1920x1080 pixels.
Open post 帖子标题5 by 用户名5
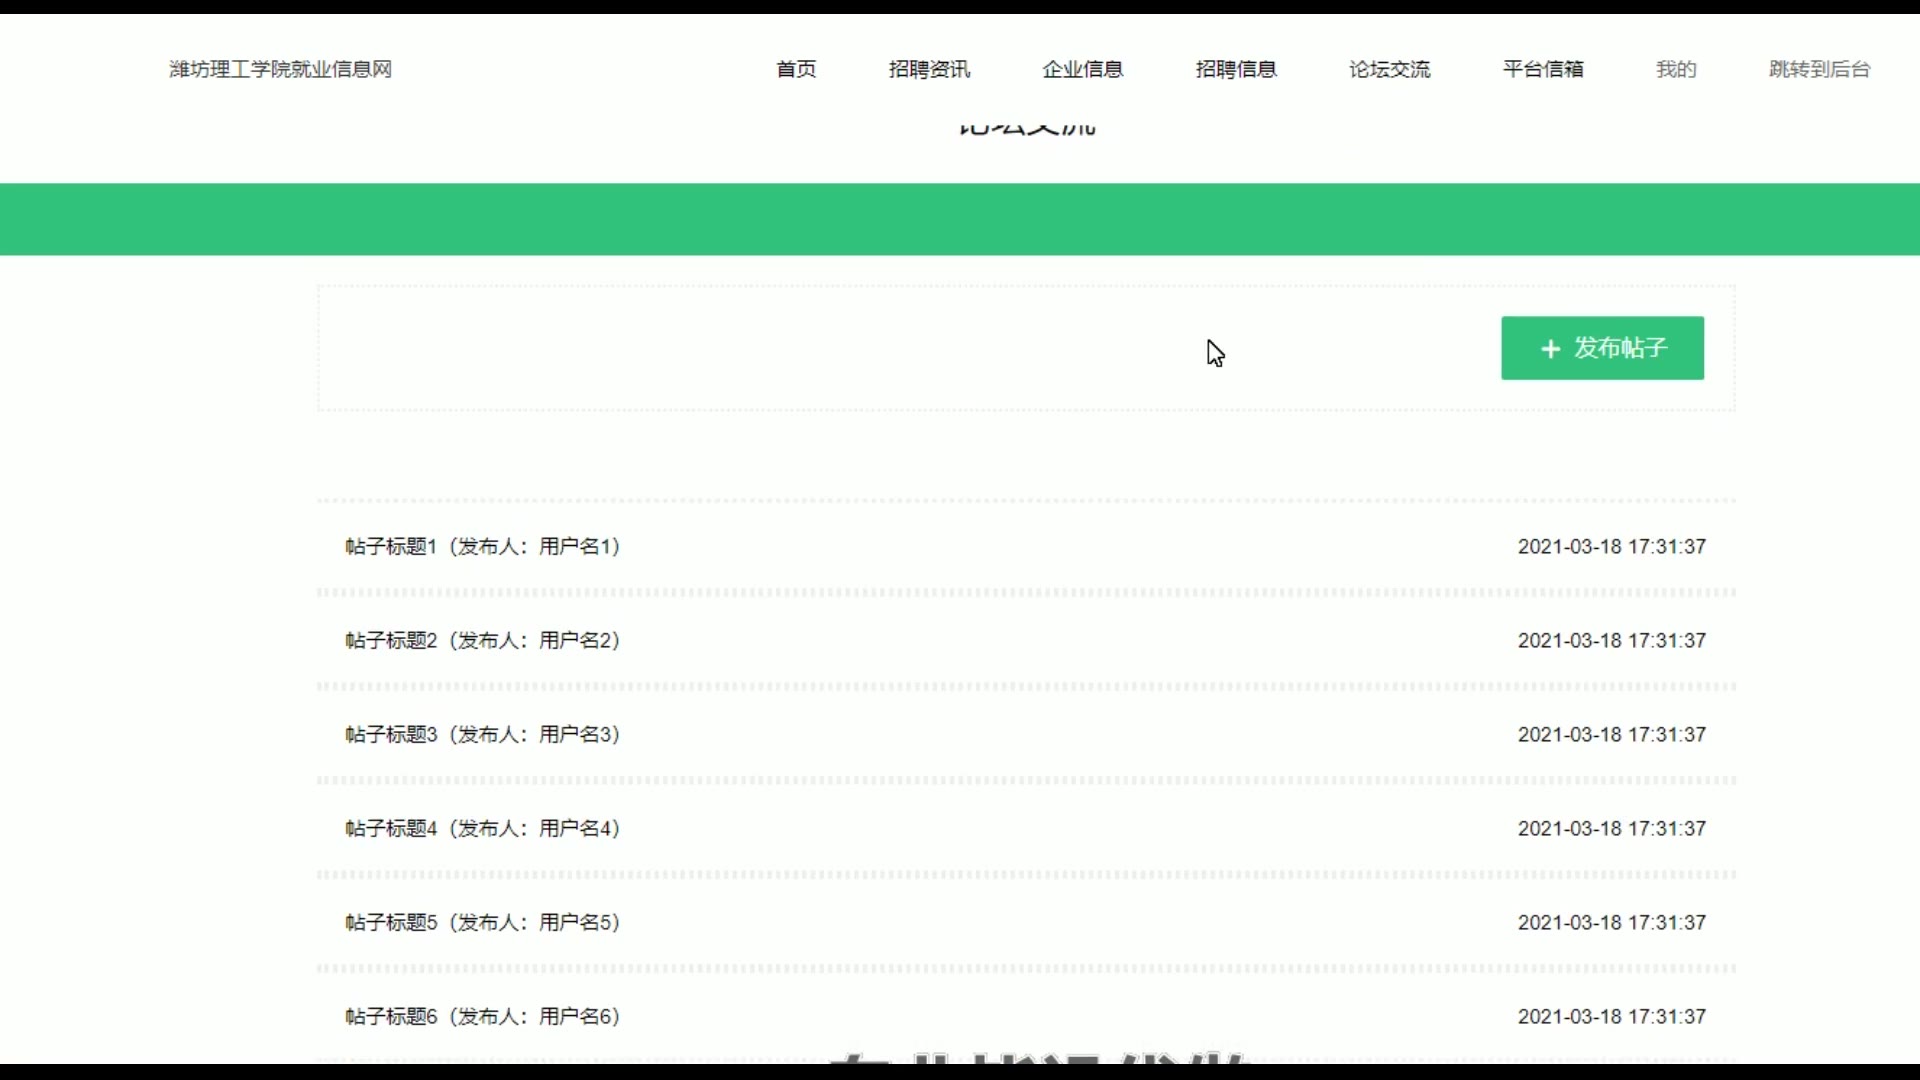coord(483,922)
